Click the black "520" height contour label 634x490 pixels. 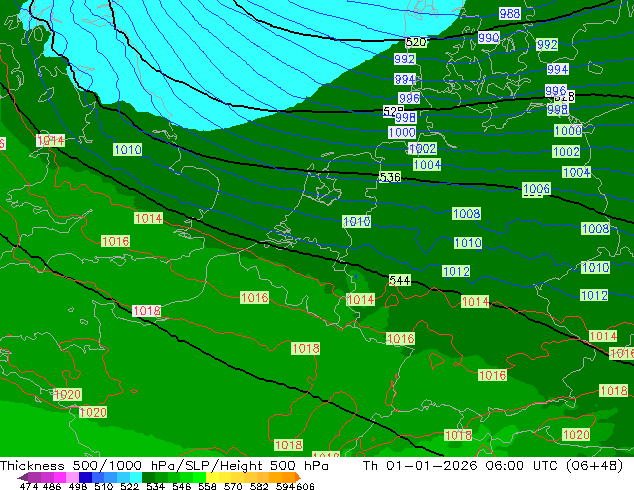(x=416, y=42)
